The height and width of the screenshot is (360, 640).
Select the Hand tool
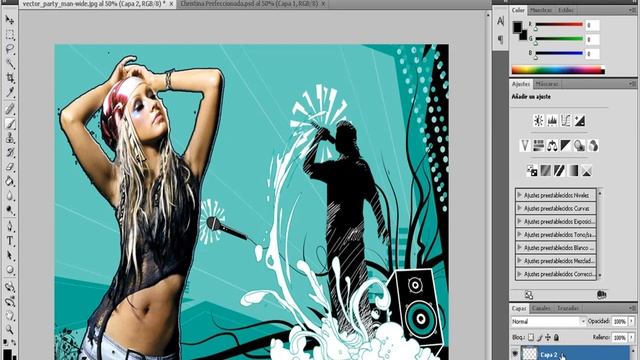pos(10,316)
